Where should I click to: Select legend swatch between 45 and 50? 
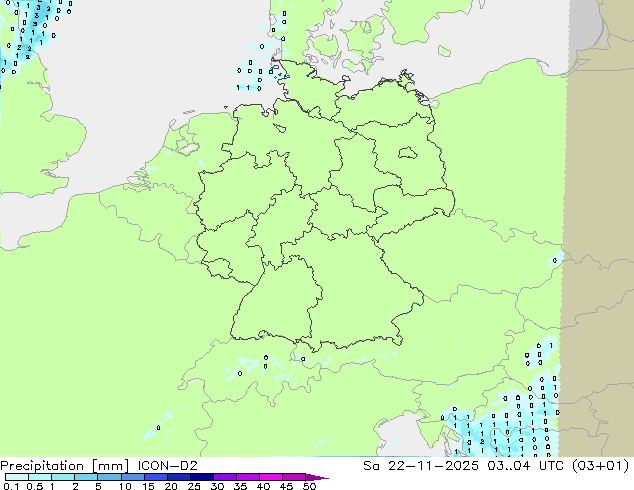293,477
